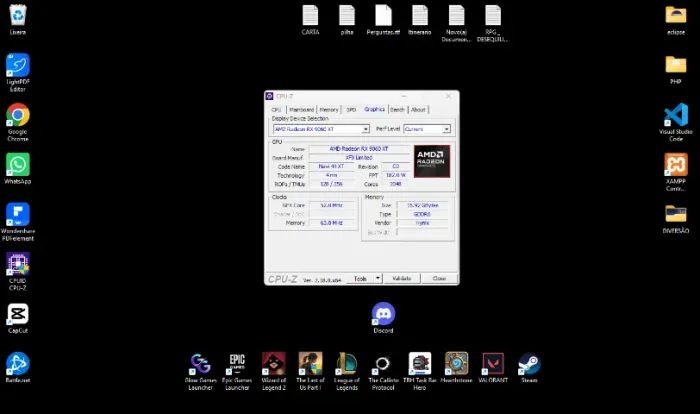Click the Memory Size GBytes value

[x=422, y=205]
